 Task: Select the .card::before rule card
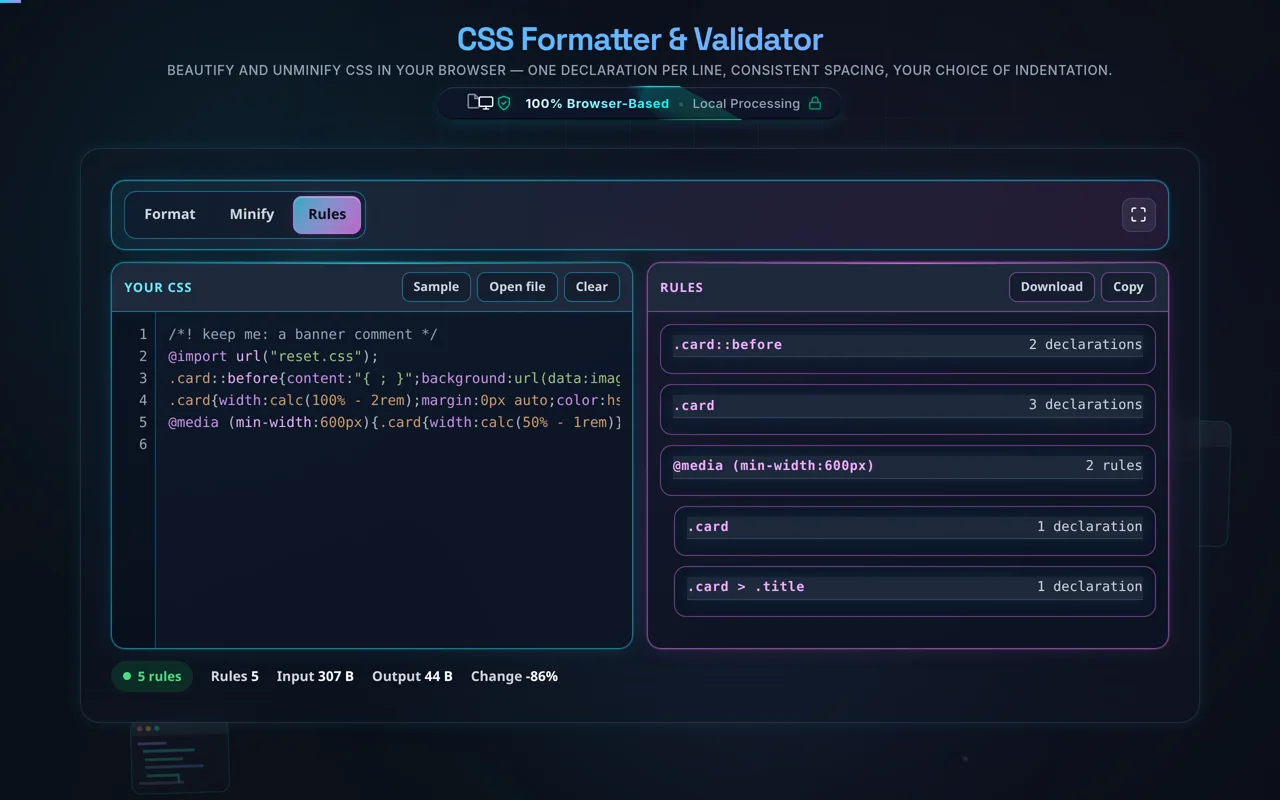[908, 349]
